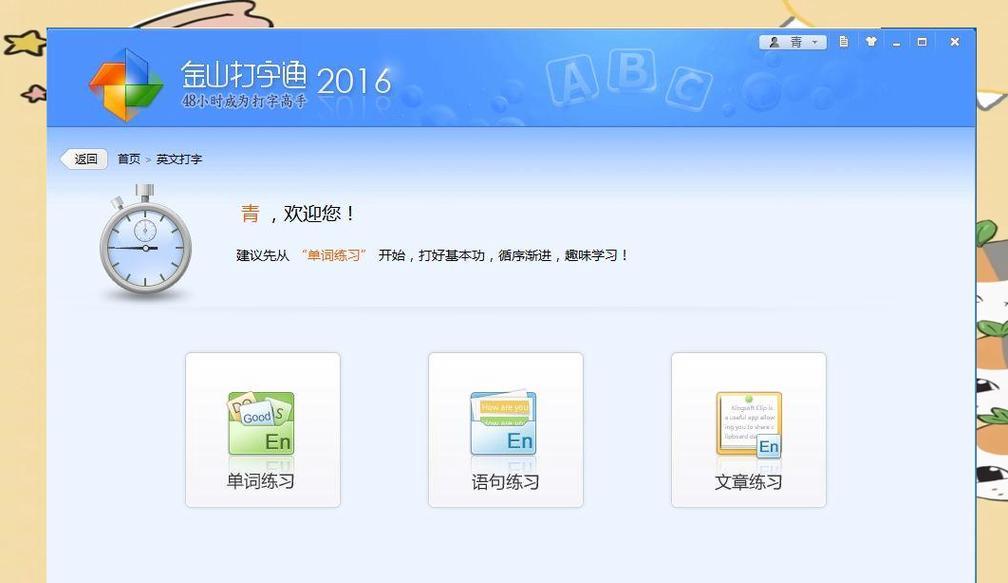Click the yellow notepad En article icon
The width and height of the screenshot is (1008, 583).
coord(749,424)
